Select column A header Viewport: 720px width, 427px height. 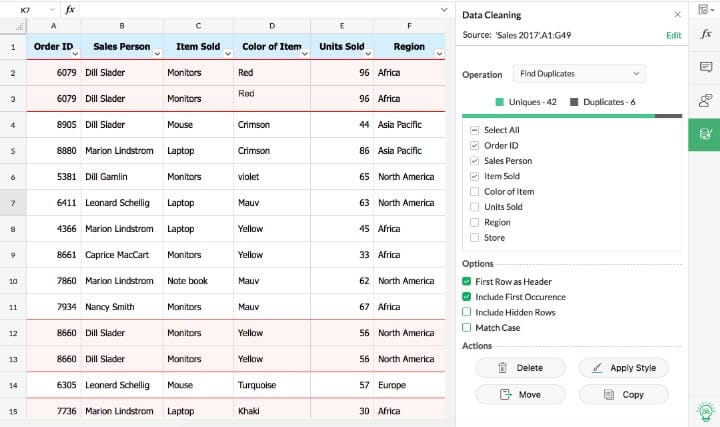coord(54,26)
